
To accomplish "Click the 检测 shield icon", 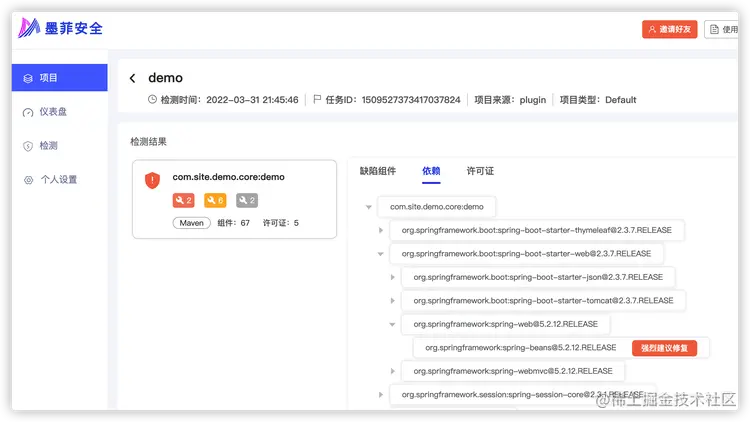I will [x=28, y=146].
